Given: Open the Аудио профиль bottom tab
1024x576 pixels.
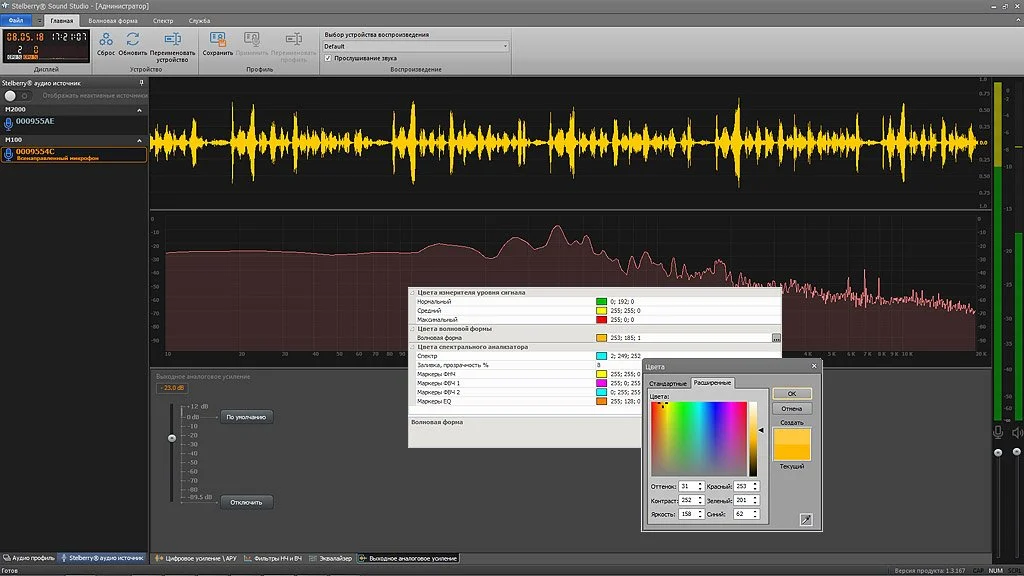Looking at the screenshot, I should (29, 558).
